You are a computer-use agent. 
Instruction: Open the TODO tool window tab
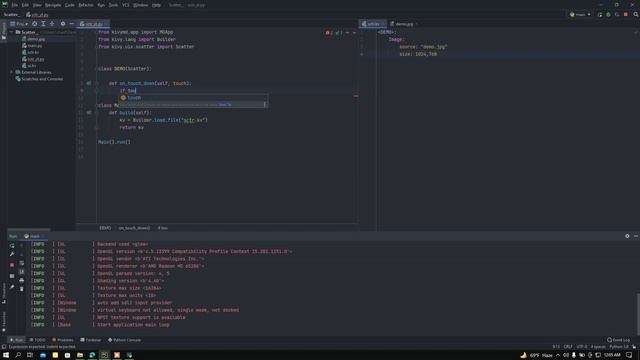tap(38, 340)
